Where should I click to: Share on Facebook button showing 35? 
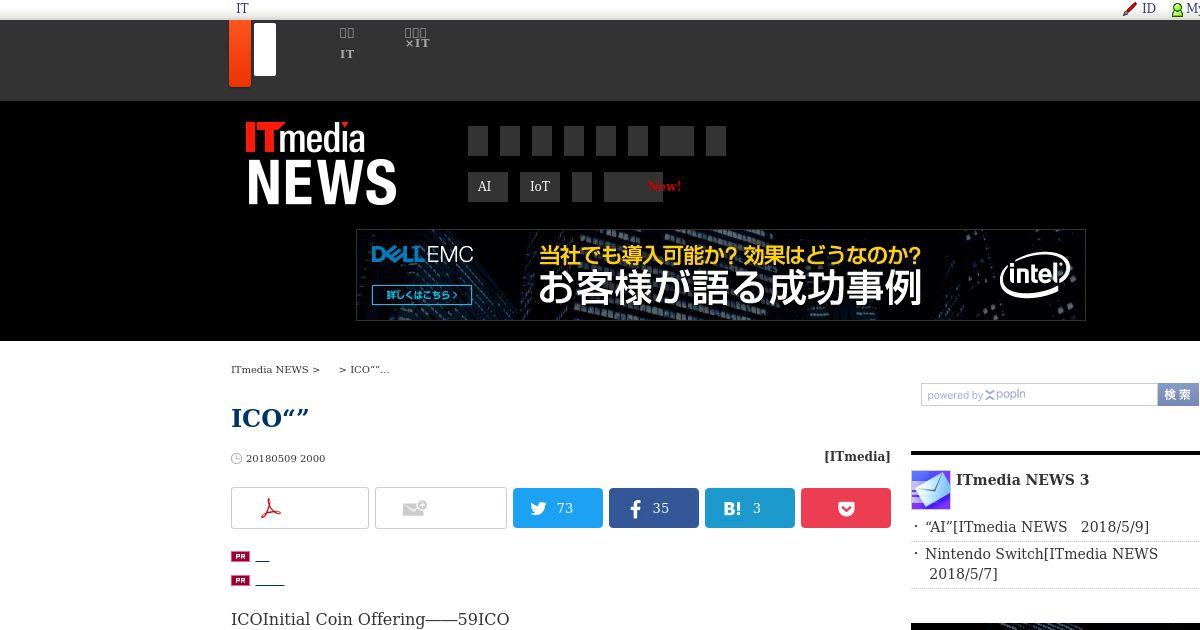pyautogui.click(x=654, y=508)
